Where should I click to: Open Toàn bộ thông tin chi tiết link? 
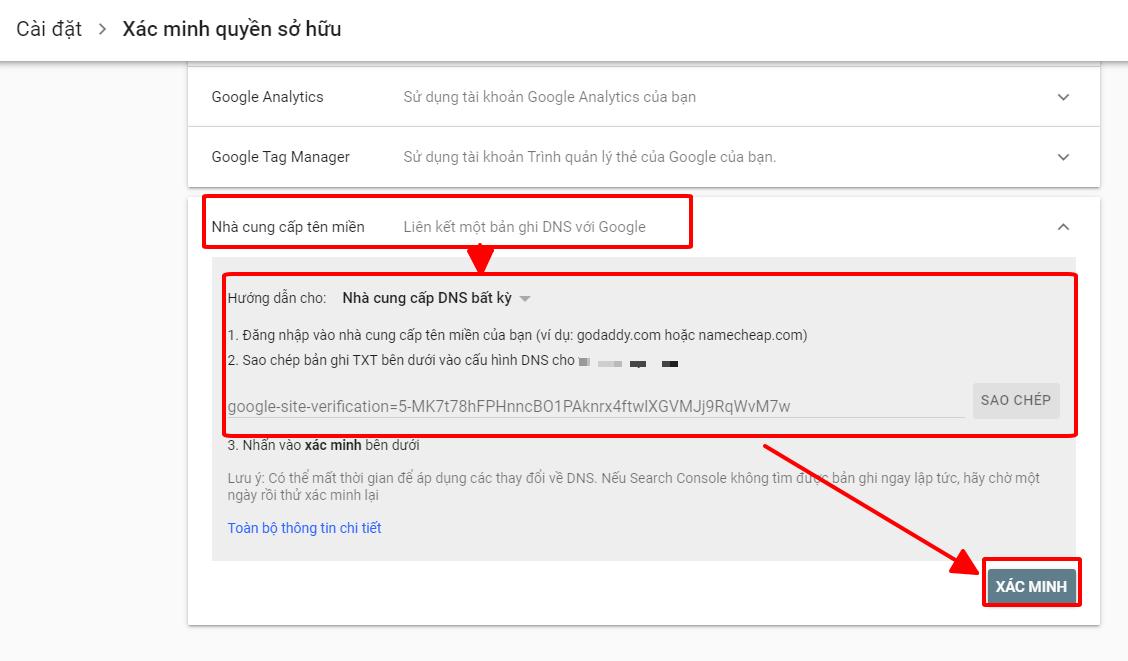click(304, 528)
